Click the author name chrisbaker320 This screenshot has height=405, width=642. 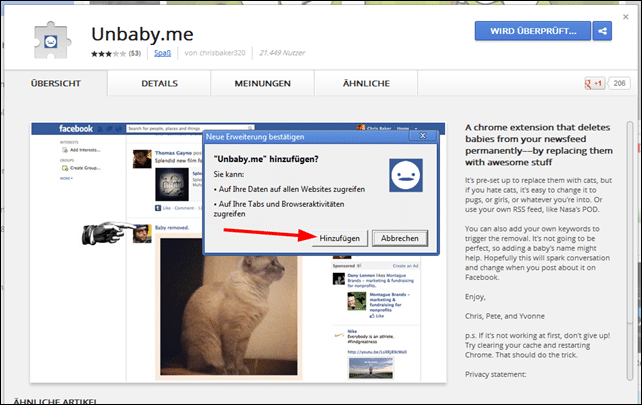[x=222, y=53]
